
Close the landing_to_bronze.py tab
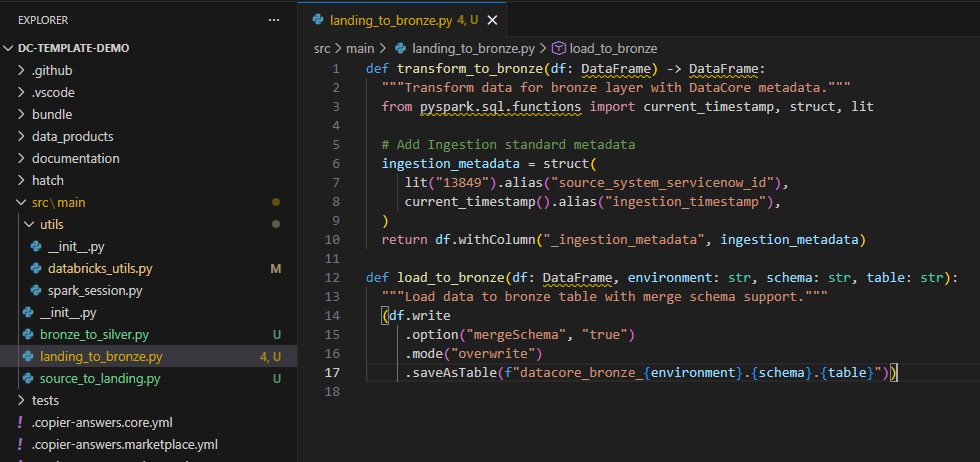coord(492,20)
